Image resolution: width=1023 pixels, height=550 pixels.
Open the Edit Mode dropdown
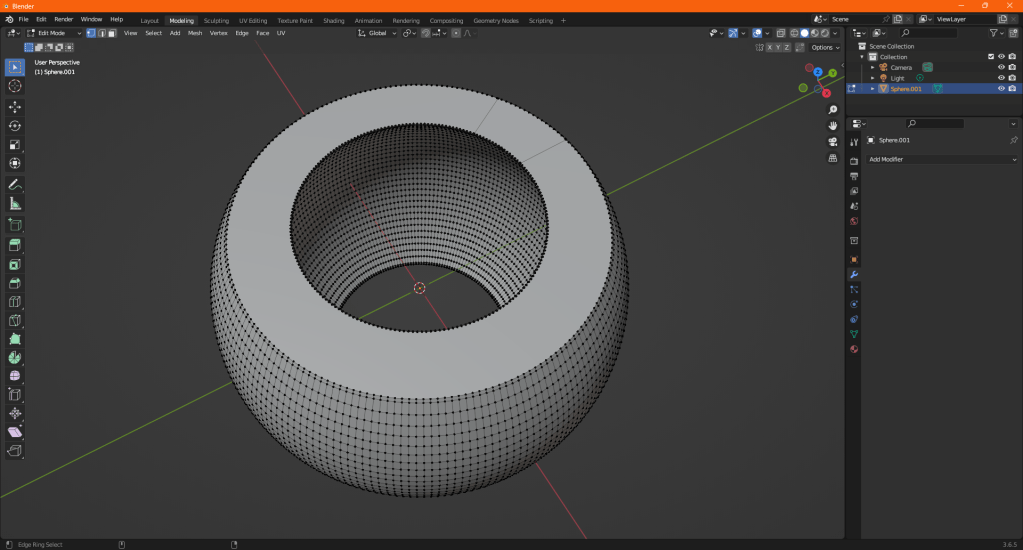tap(55, 33)
